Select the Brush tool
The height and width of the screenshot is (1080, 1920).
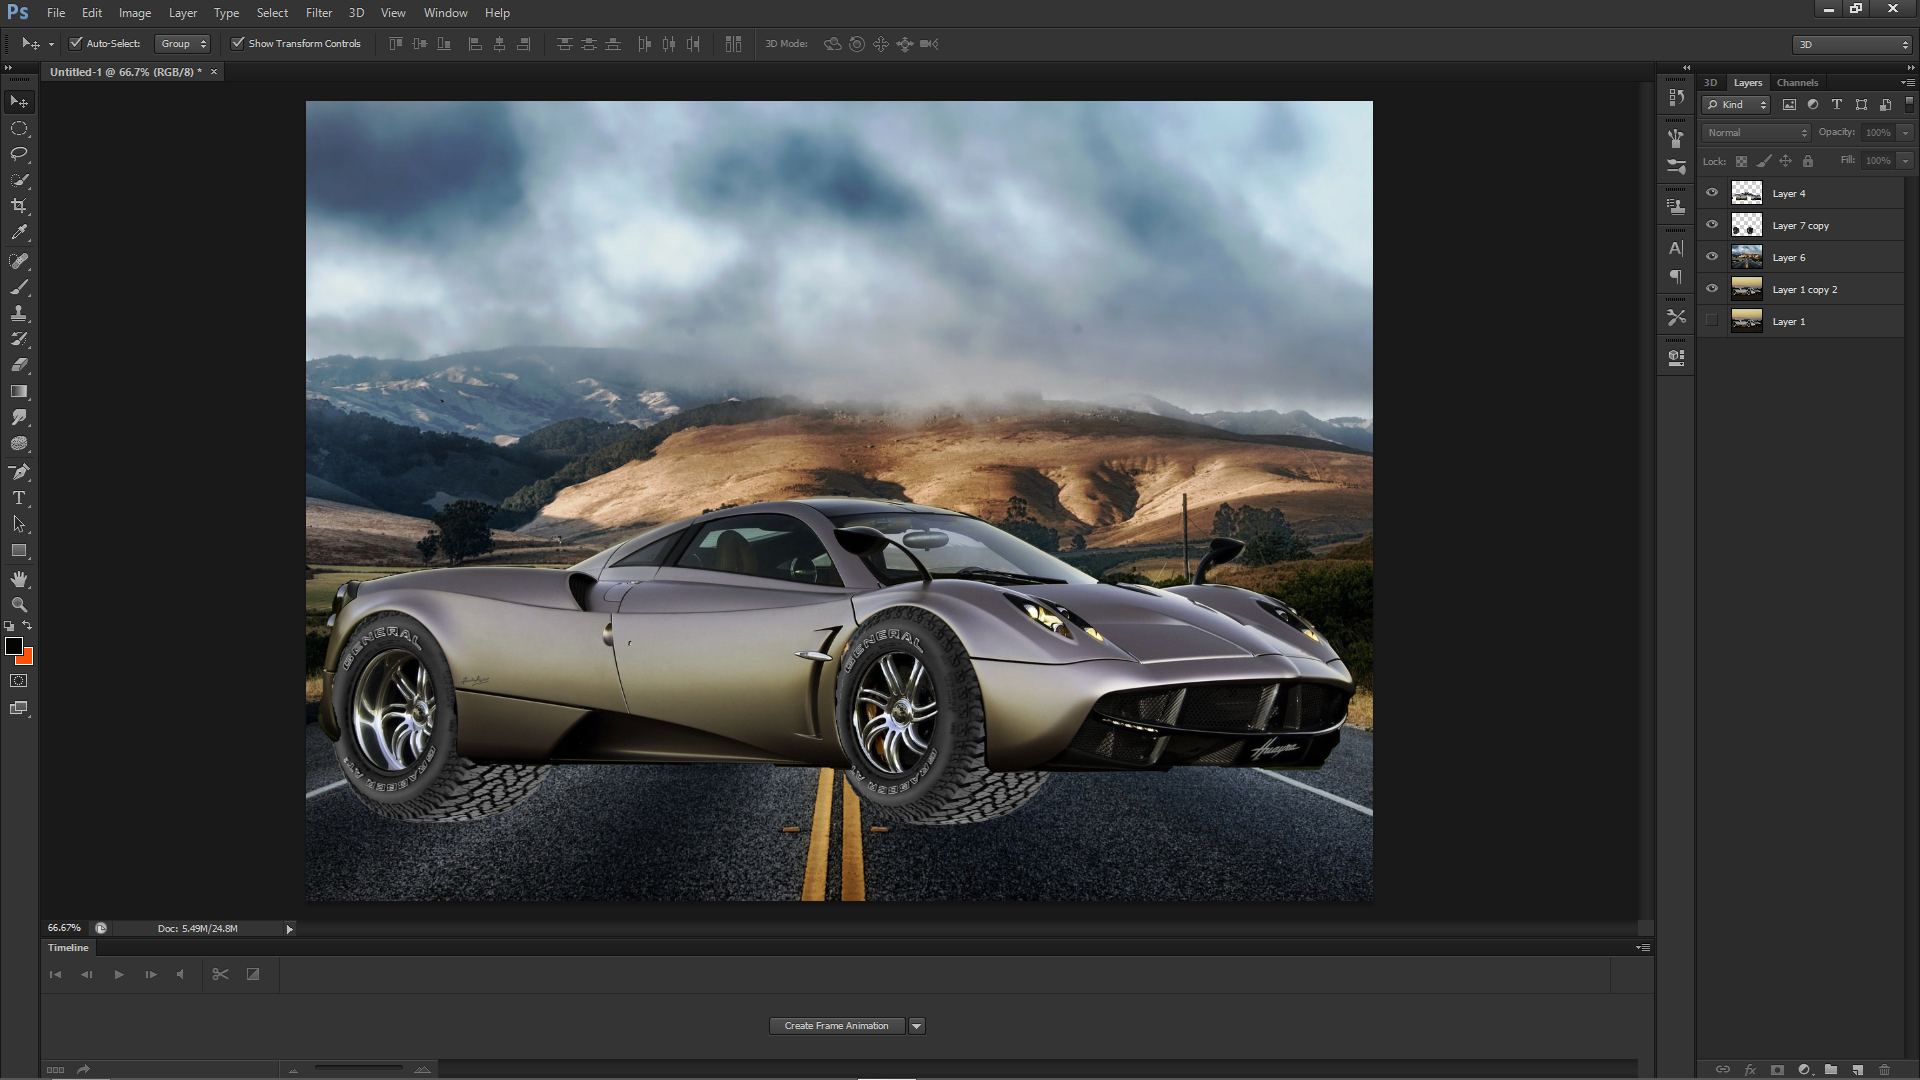(x=19, y=287)
